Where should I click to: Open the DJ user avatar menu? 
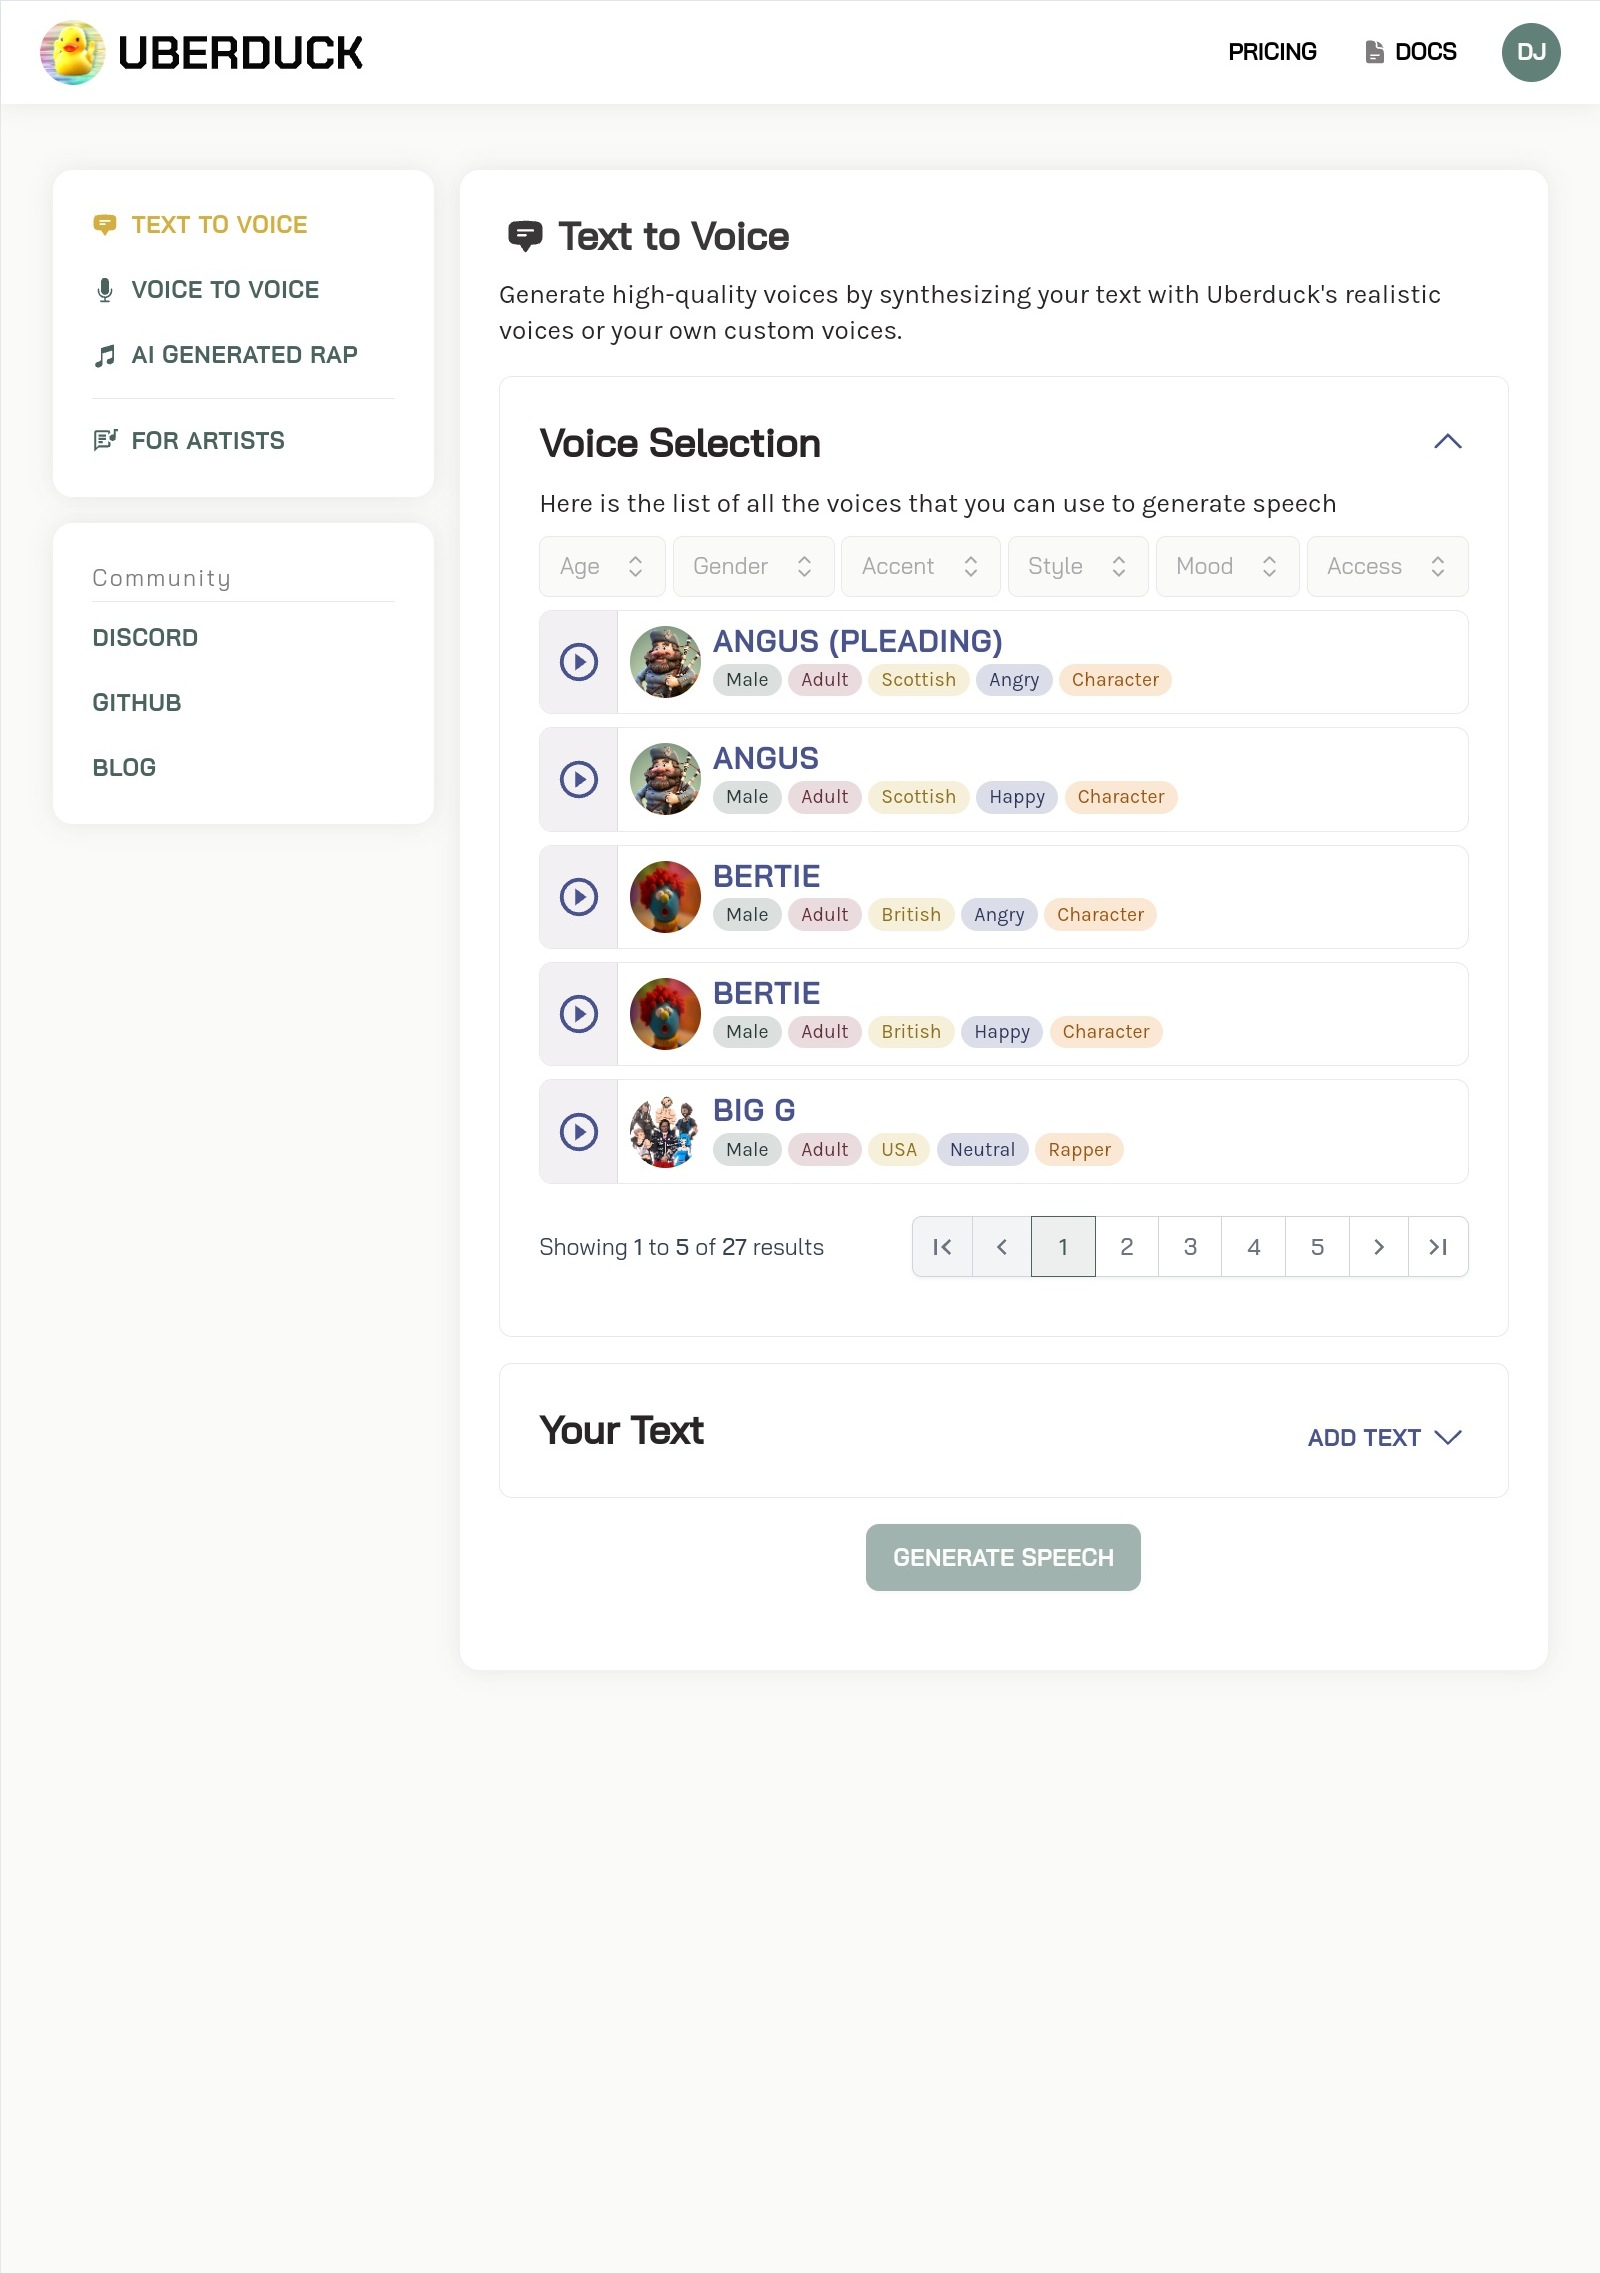point(1530,52)
